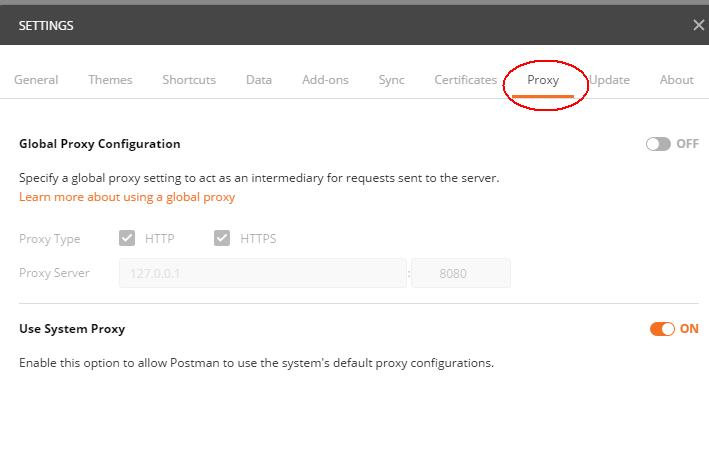The image size is (709, 450).
Task: Select the Add-ons tab
Action: point(325,80)
